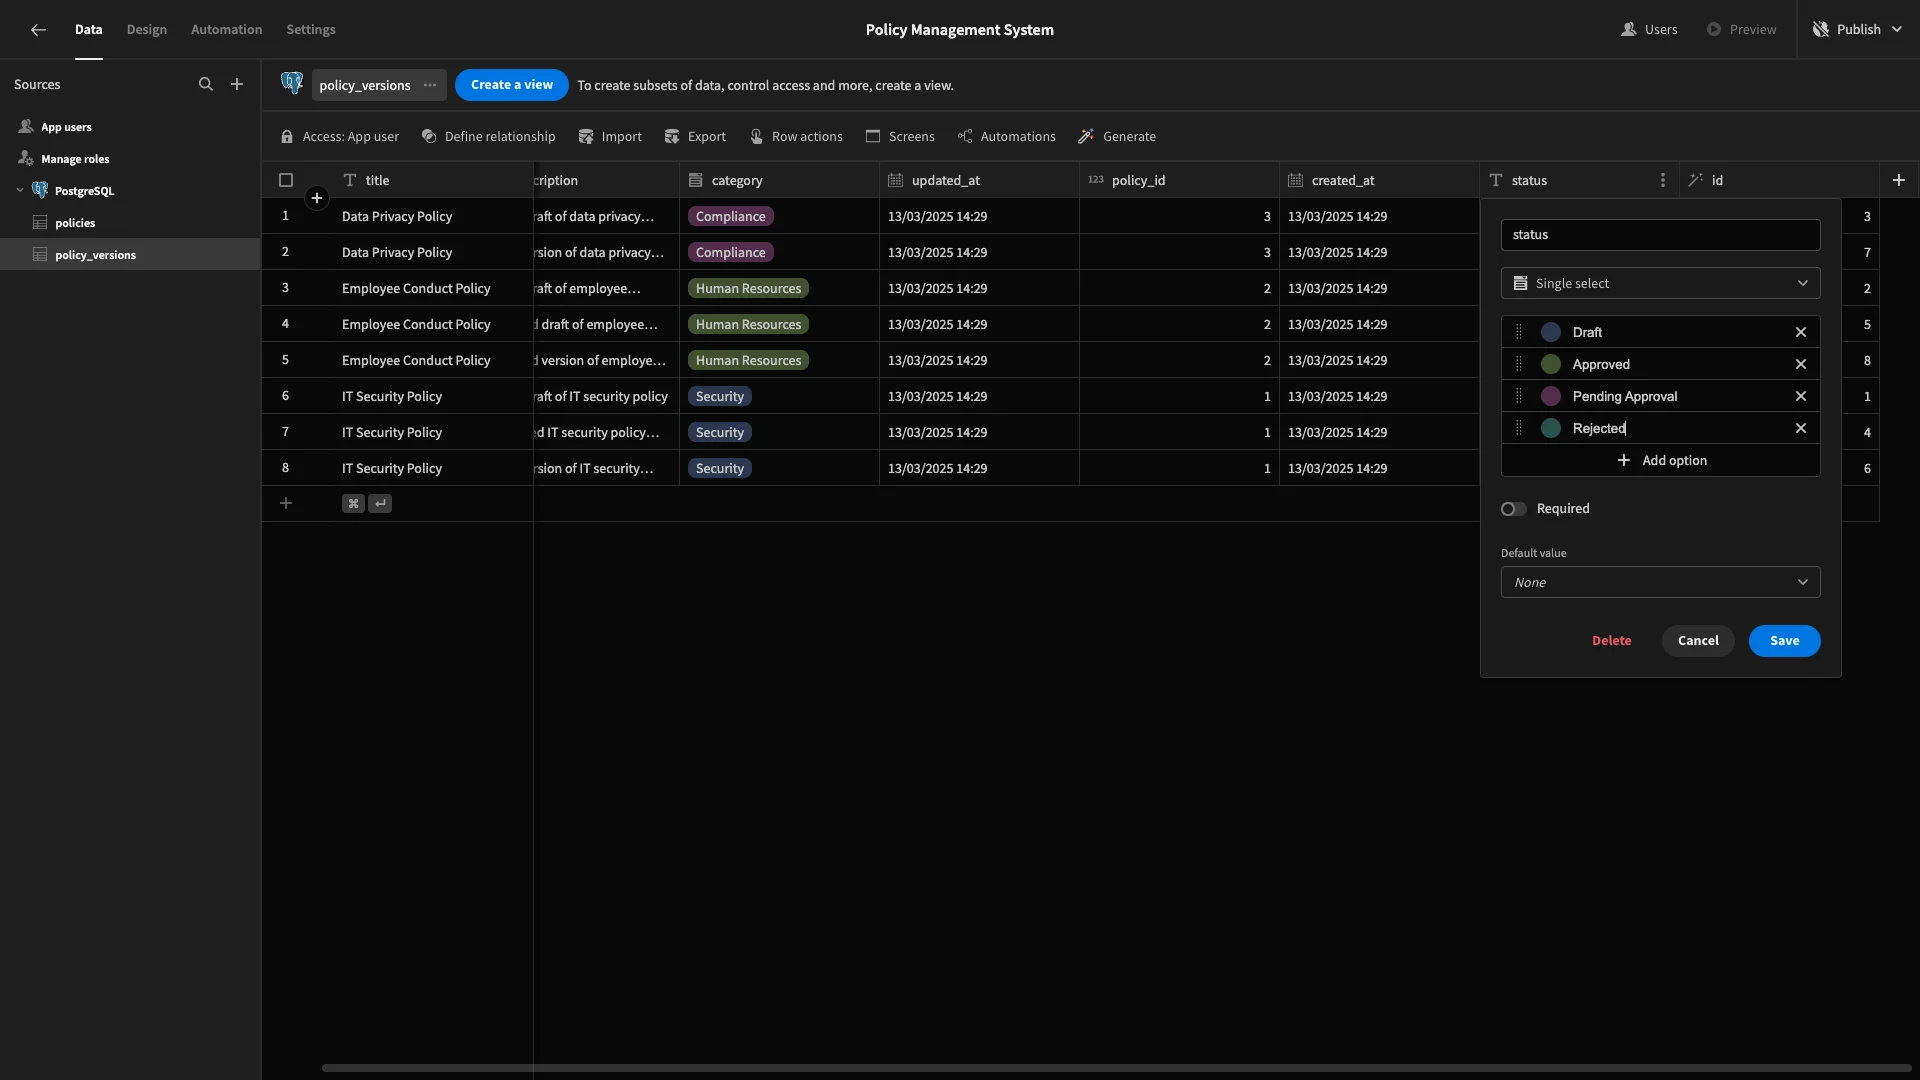Switch to the Automation tab

226,30
